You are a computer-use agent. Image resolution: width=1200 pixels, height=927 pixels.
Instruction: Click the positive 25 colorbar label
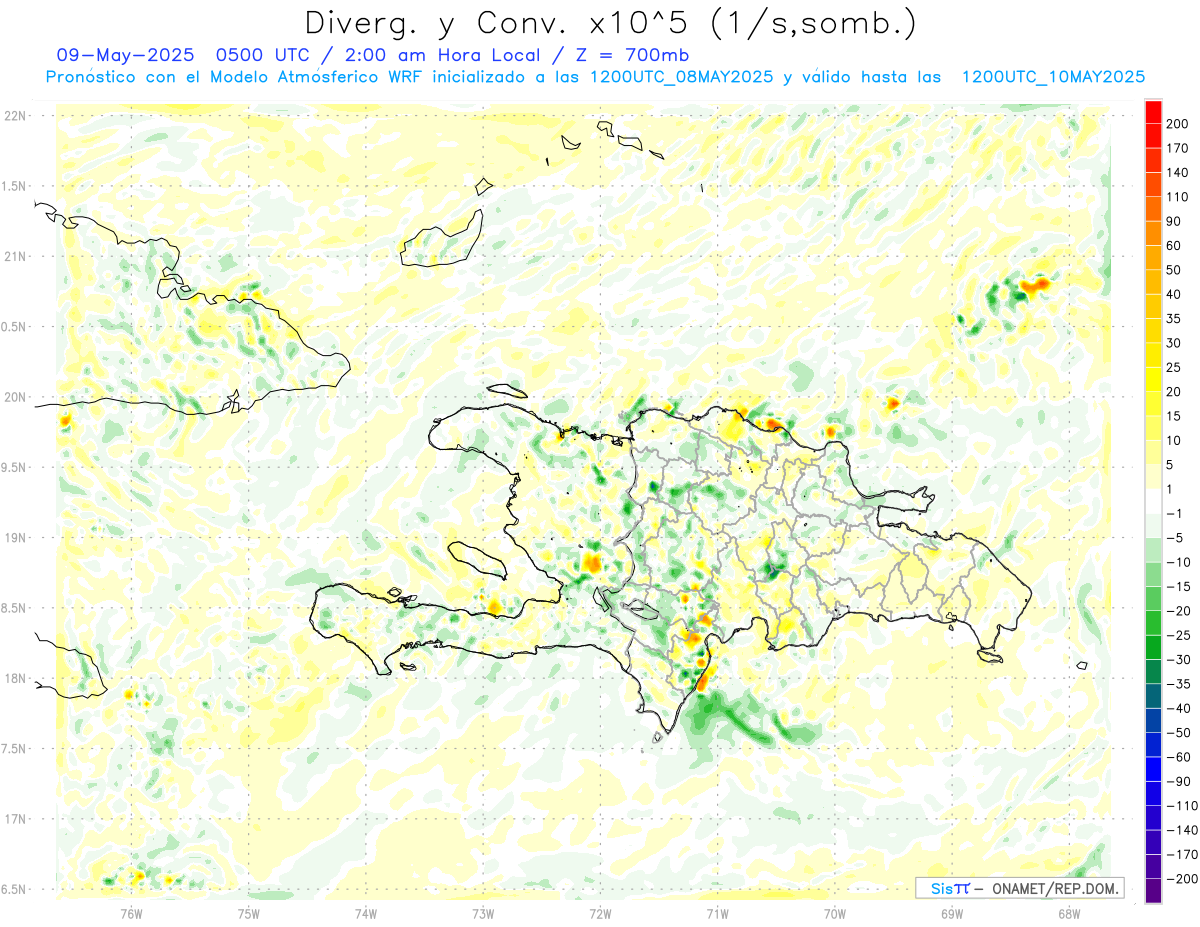point(1175,368)
